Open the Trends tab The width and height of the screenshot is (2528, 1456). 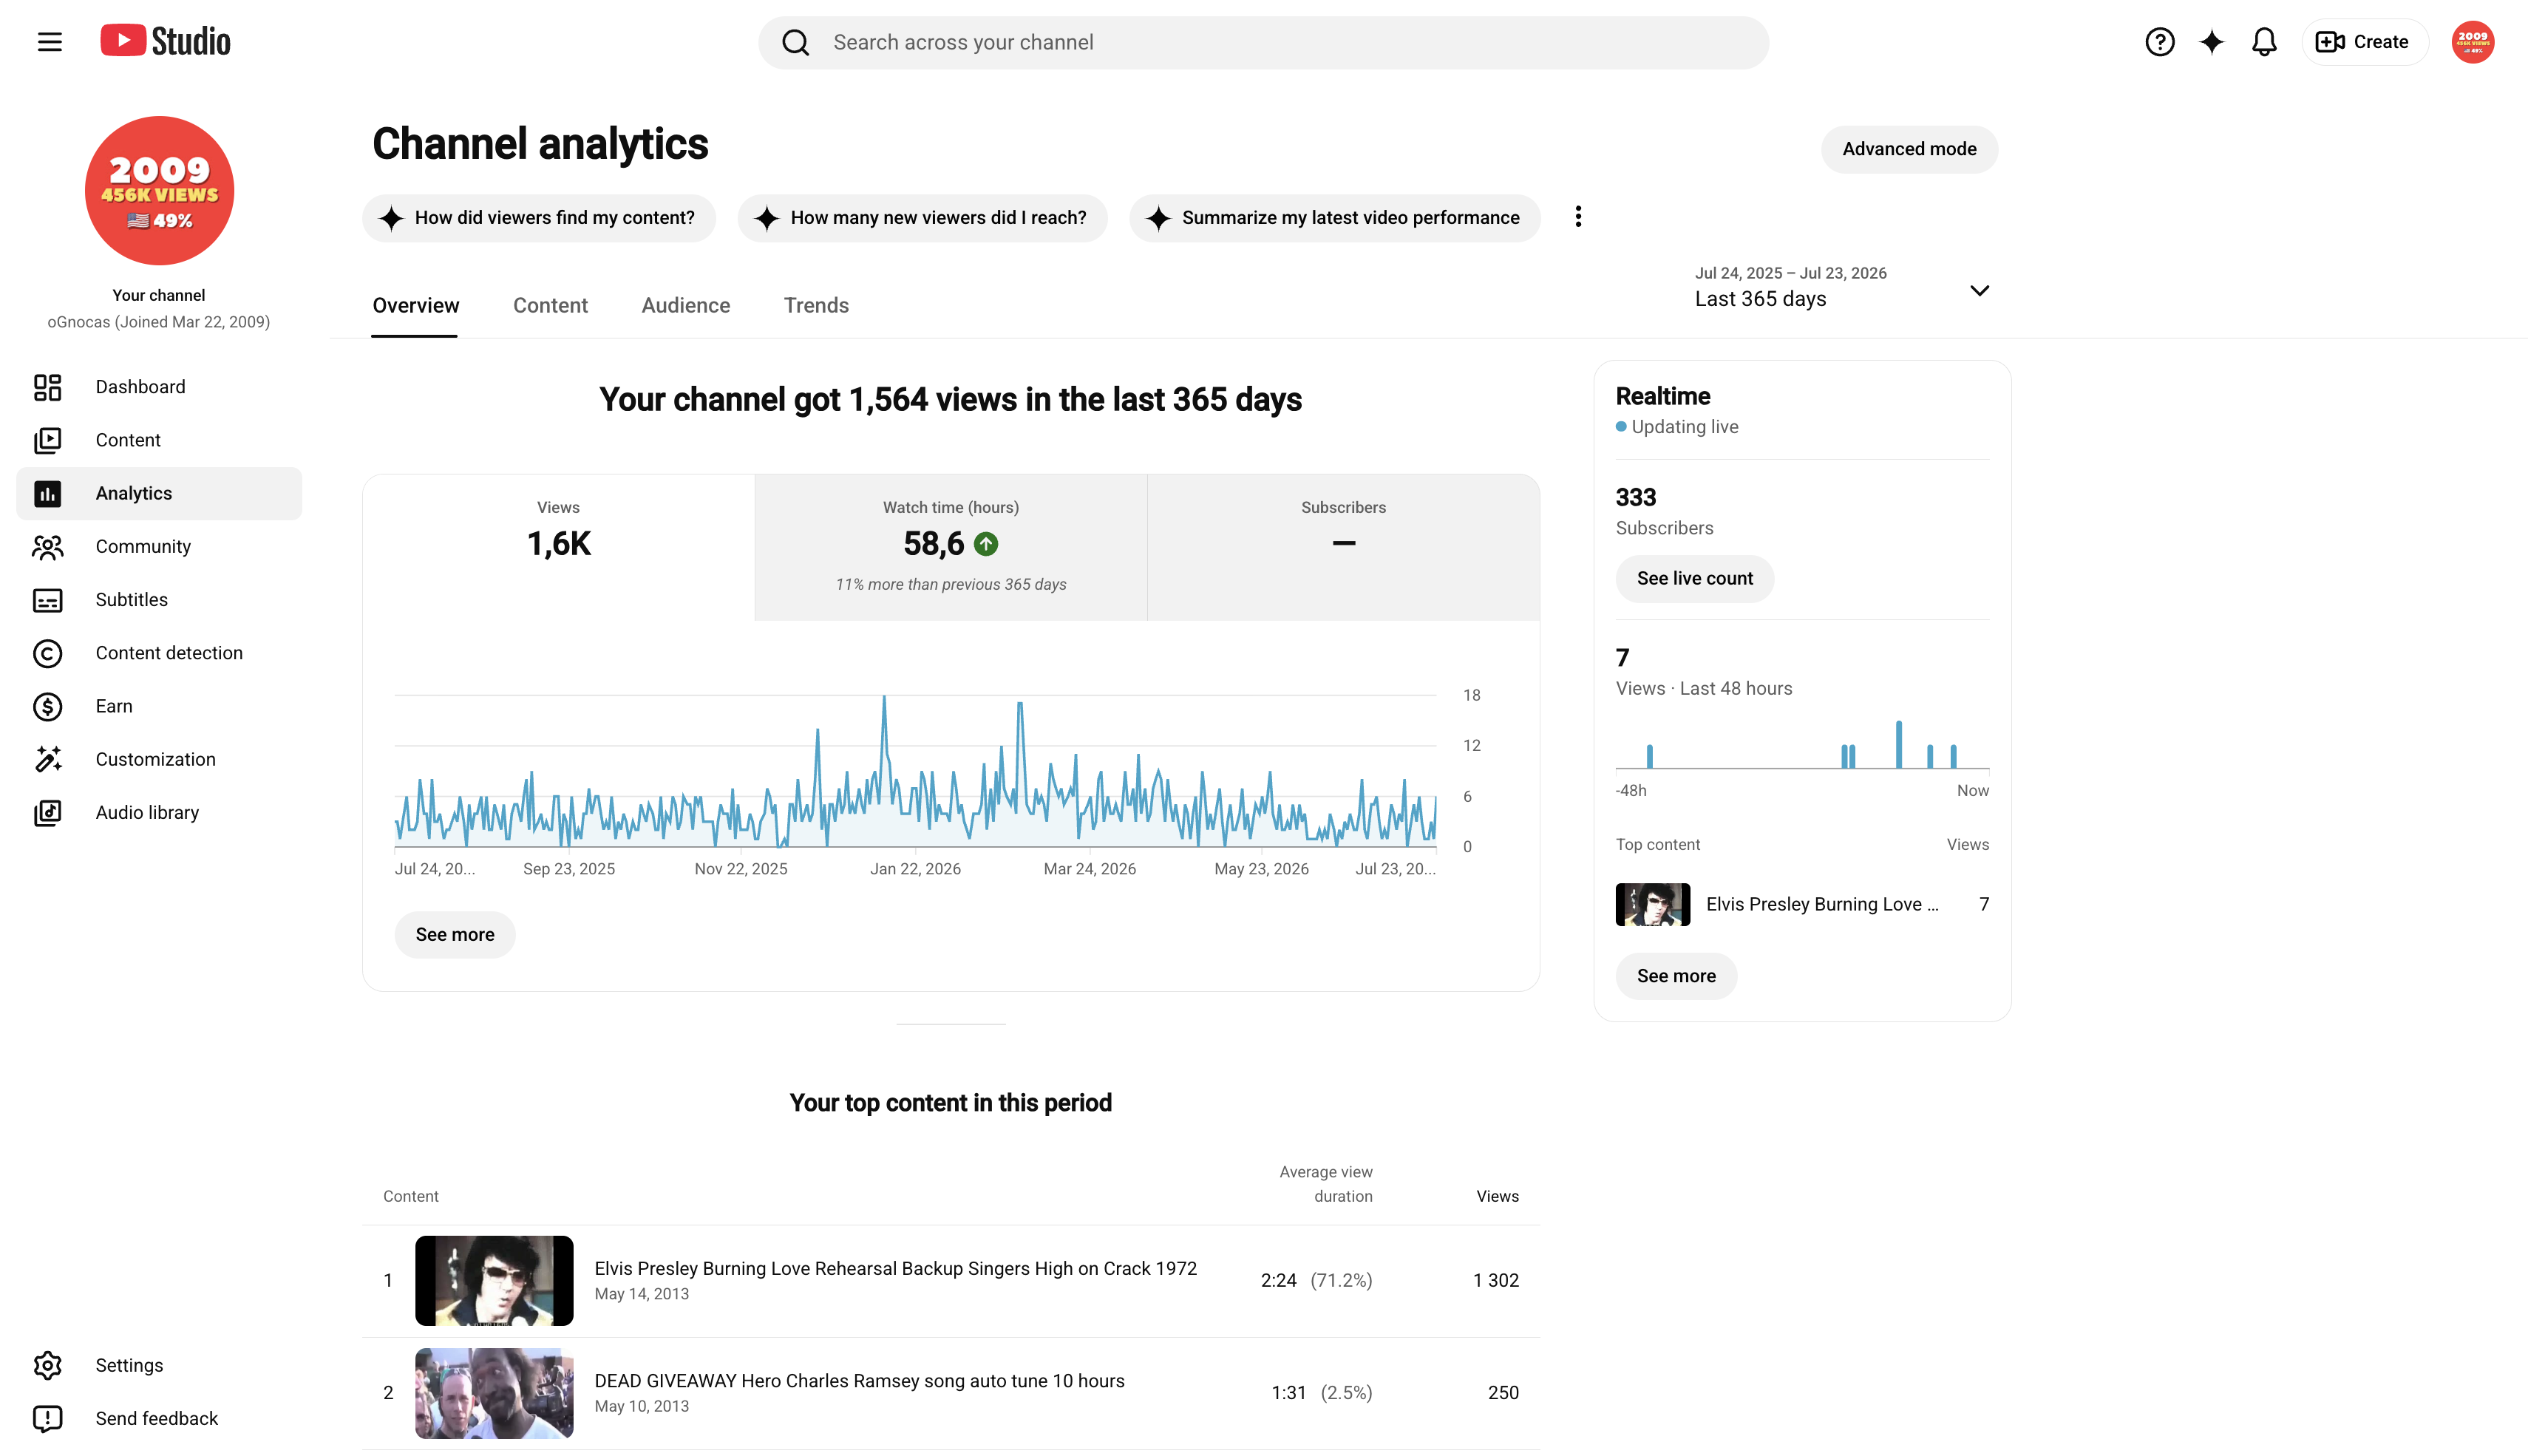click(x=816, y=305)
